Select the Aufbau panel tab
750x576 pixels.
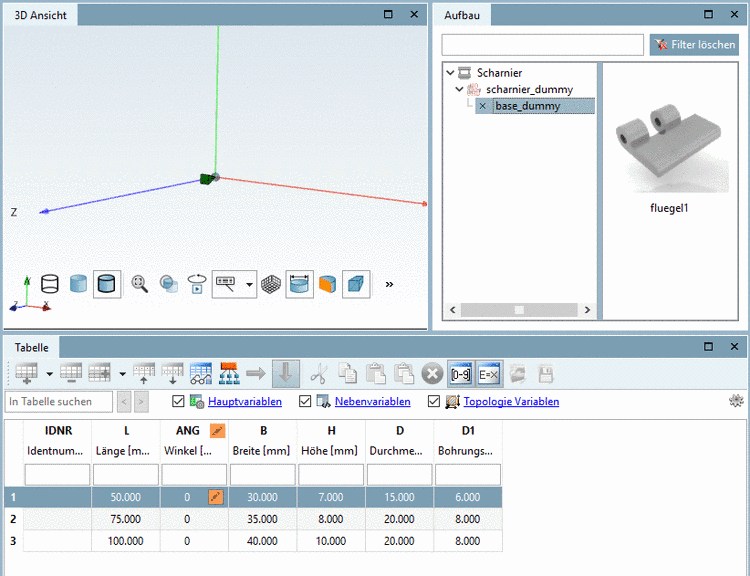click(463, 15)
